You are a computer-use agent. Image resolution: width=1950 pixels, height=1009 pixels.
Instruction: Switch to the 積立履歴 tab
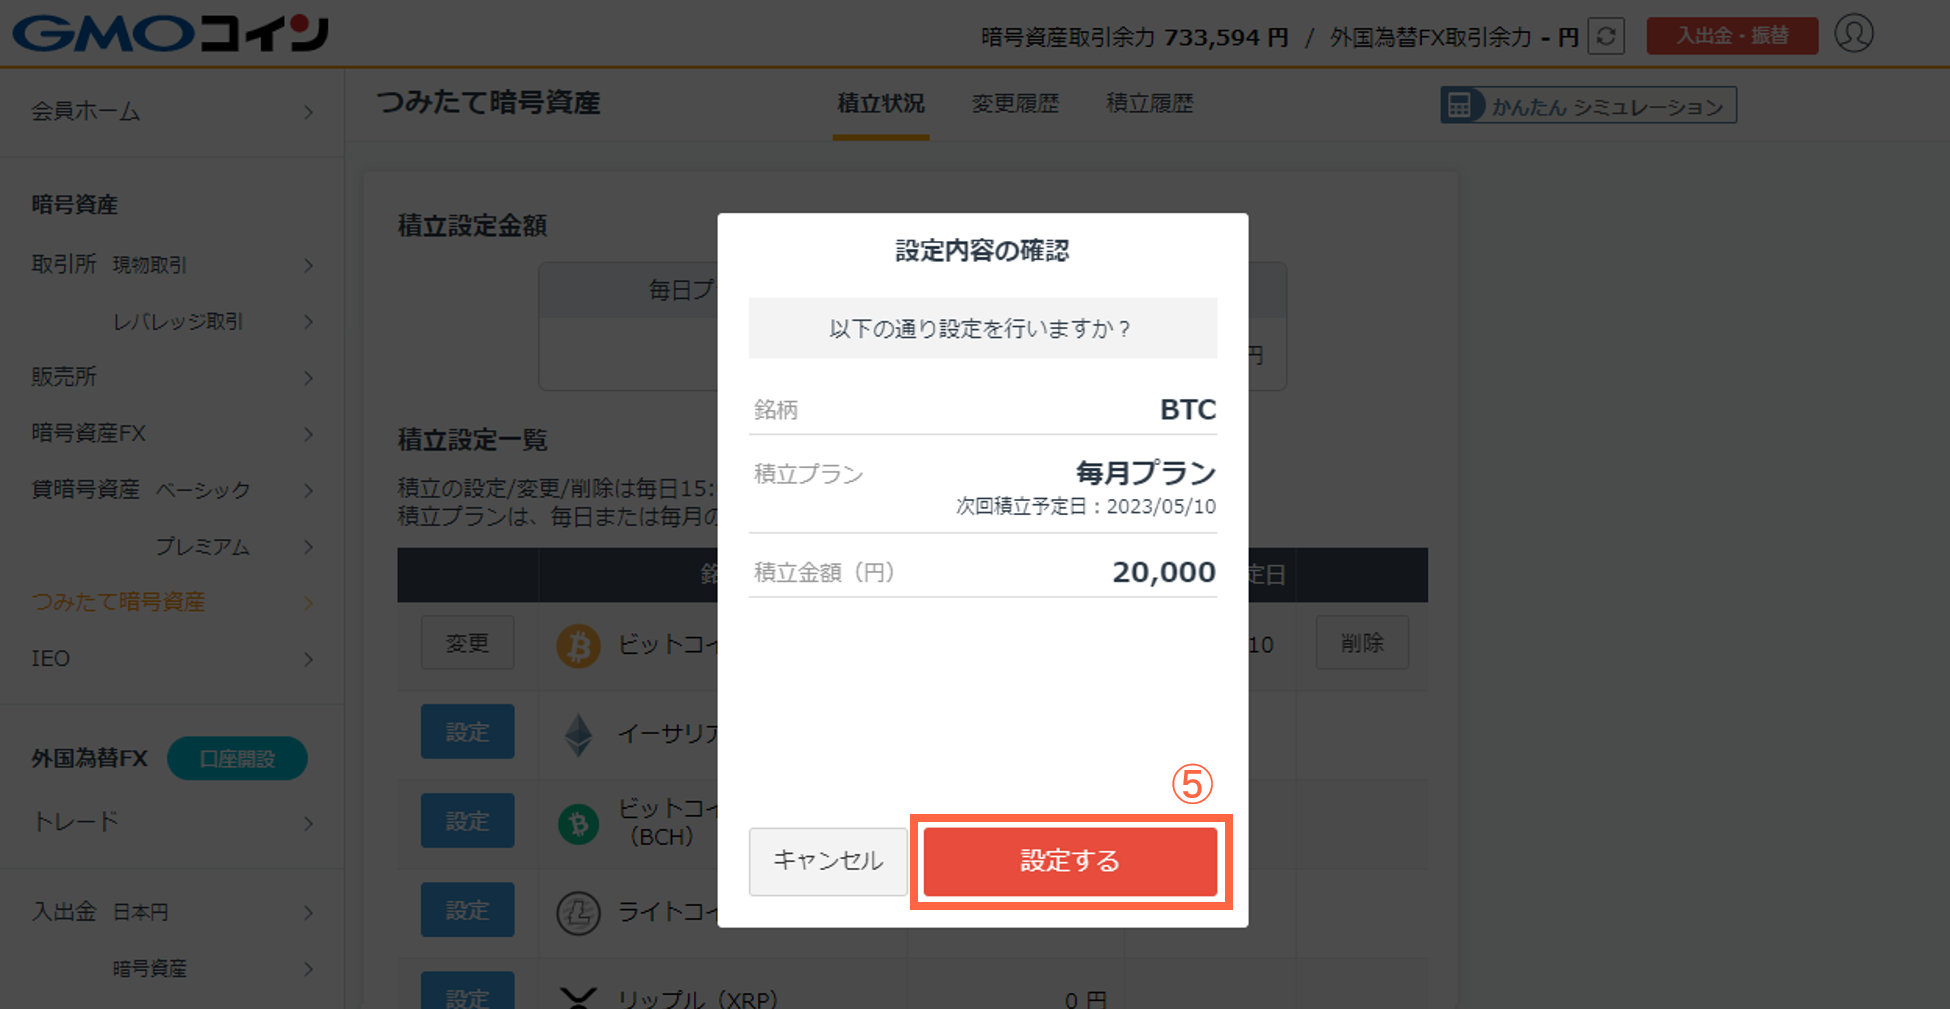pos(1150,103)
